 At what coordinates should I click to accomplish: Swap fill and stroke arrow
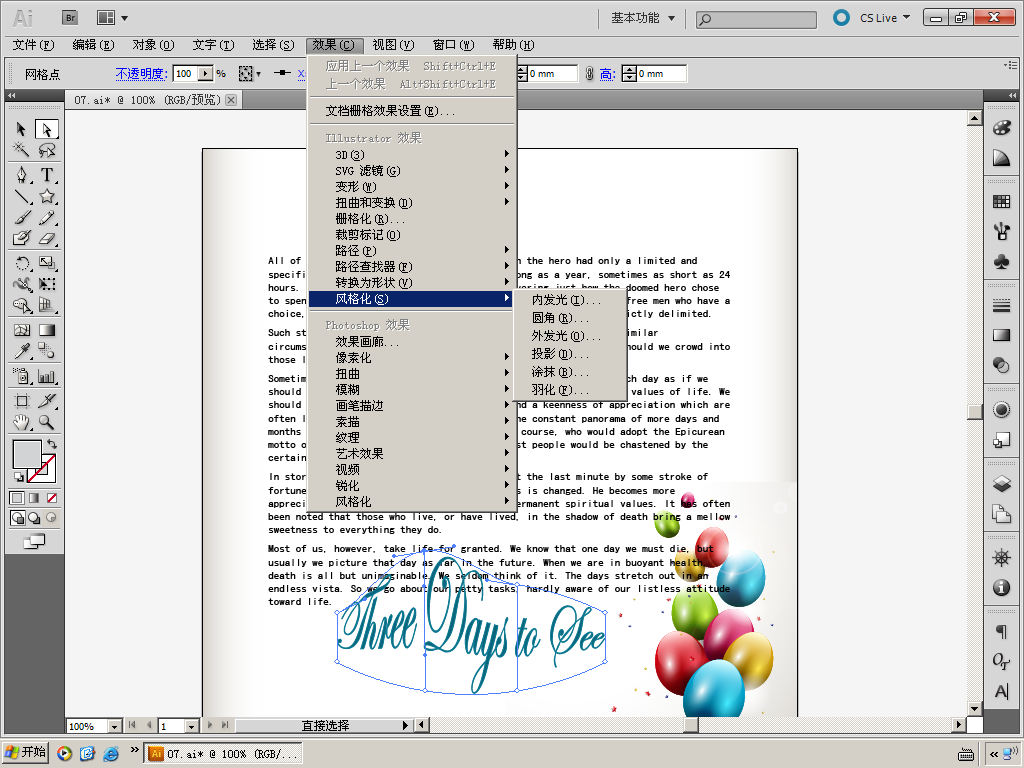(x=52, y=444)
